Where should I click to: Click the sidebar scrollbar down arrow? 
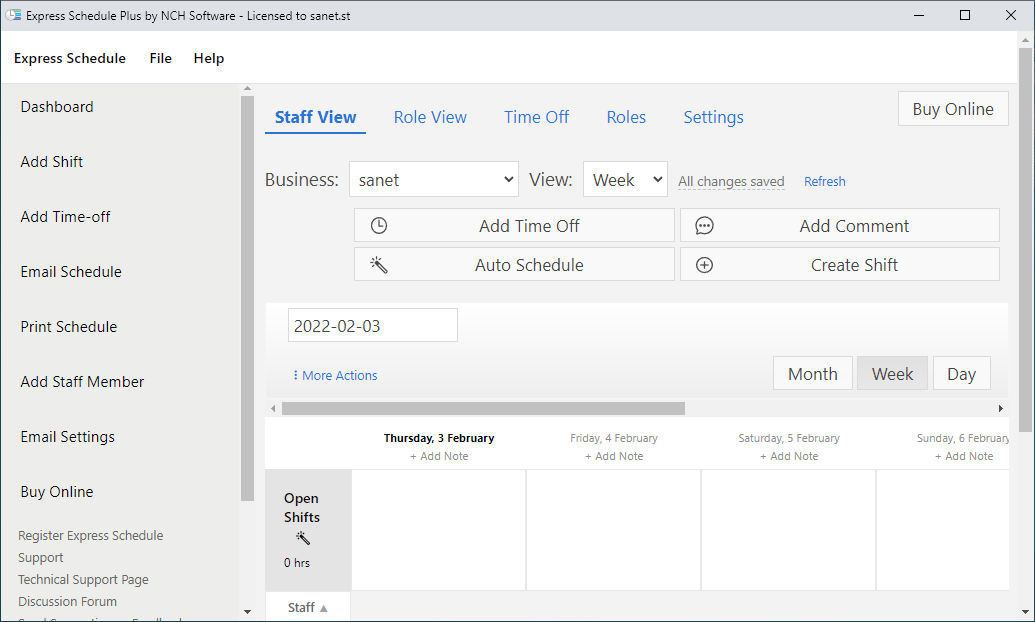[248, 612]
